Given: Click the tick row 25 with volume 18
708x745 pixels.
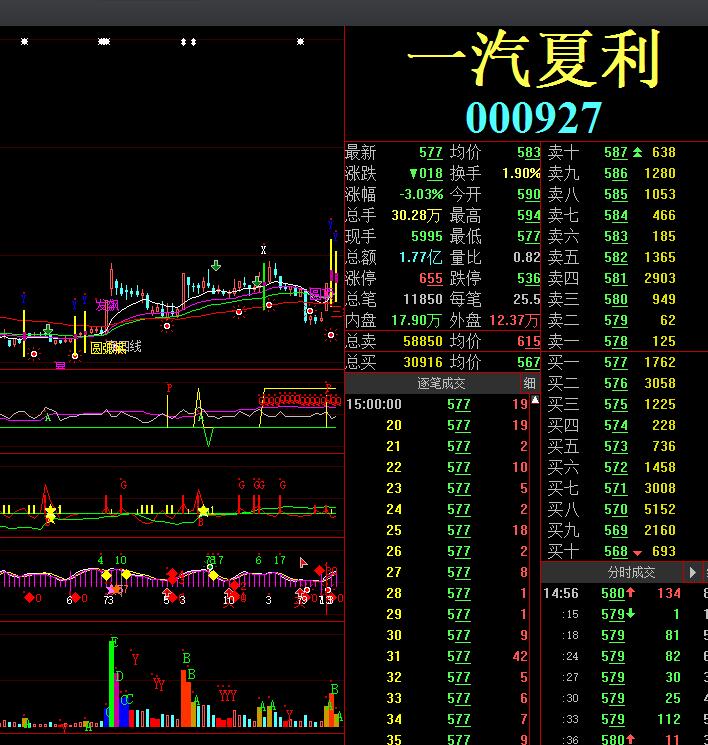Looking at the screenshot, I should pyautogui.click(x=438, y=530).
